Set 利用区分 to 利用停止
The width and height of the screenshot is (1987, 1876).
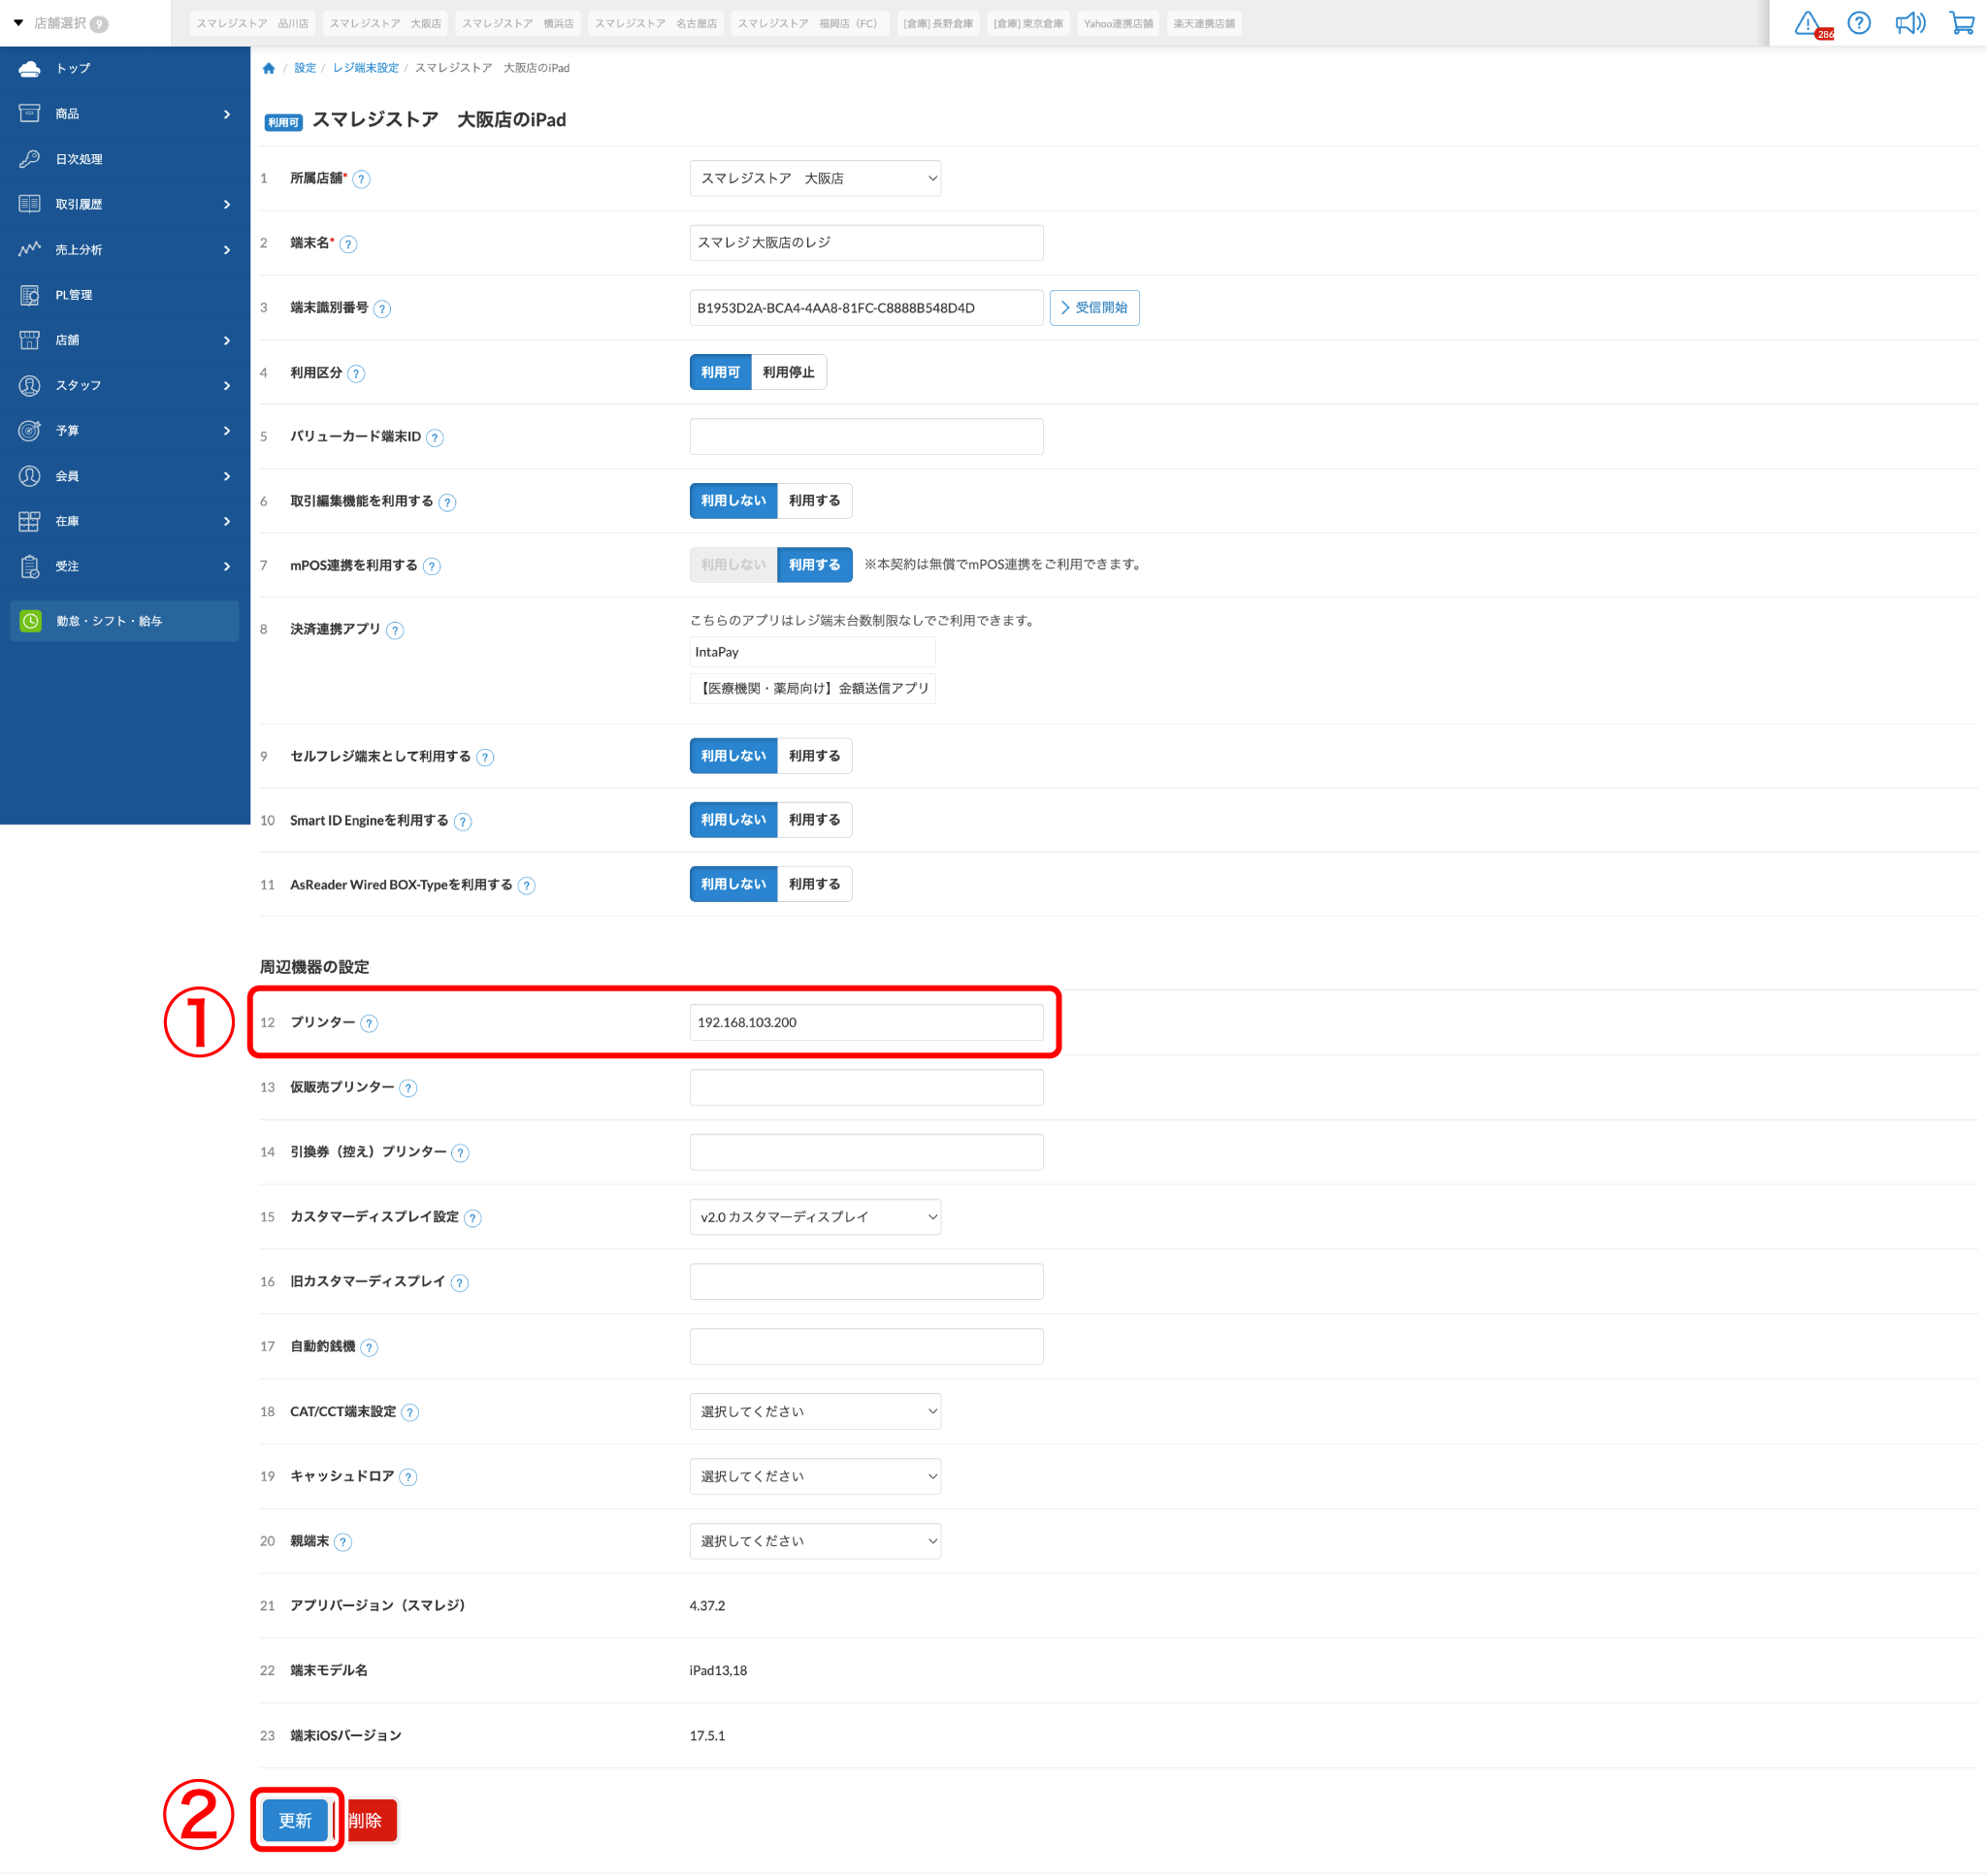[788, 372]
